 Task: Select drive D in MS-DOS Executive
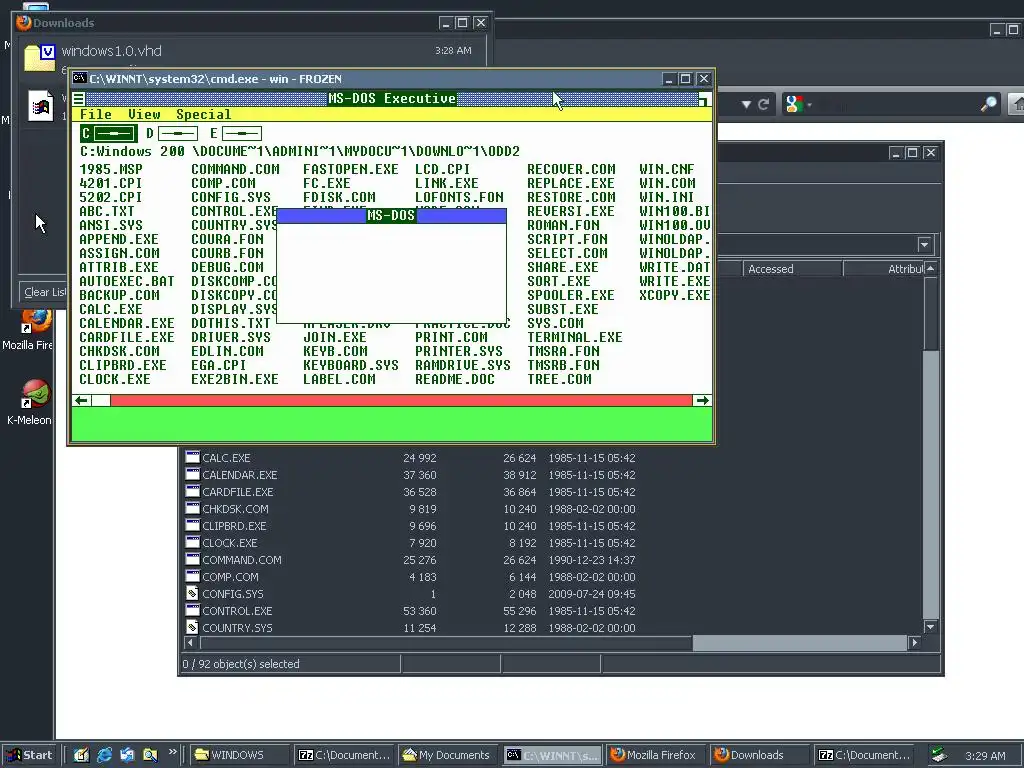172,133
